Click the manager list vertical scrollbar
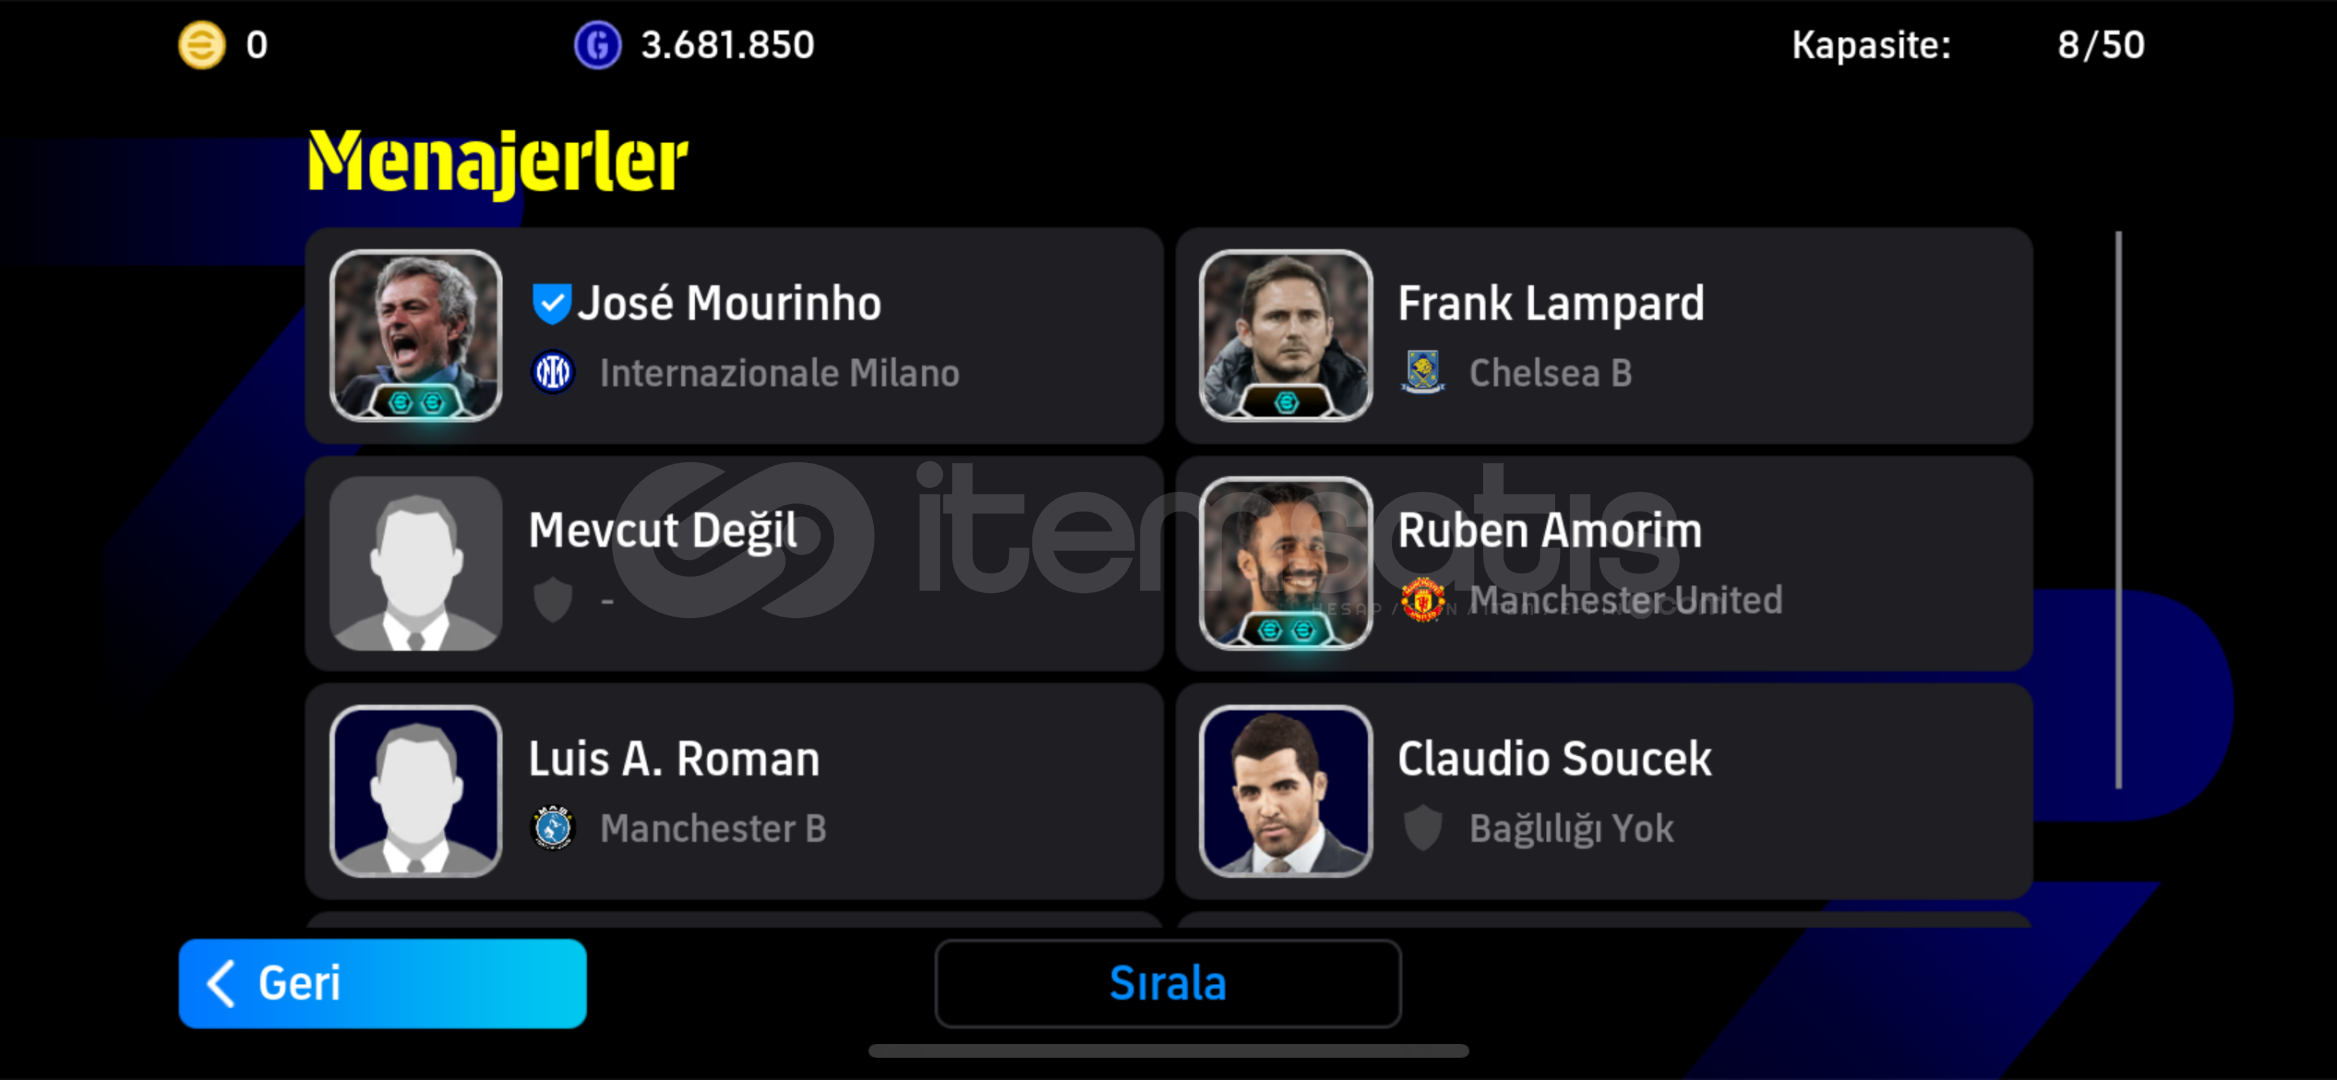Image resolution: width=2337 pixels, height=1080 pixels. tap(2118, 510)
